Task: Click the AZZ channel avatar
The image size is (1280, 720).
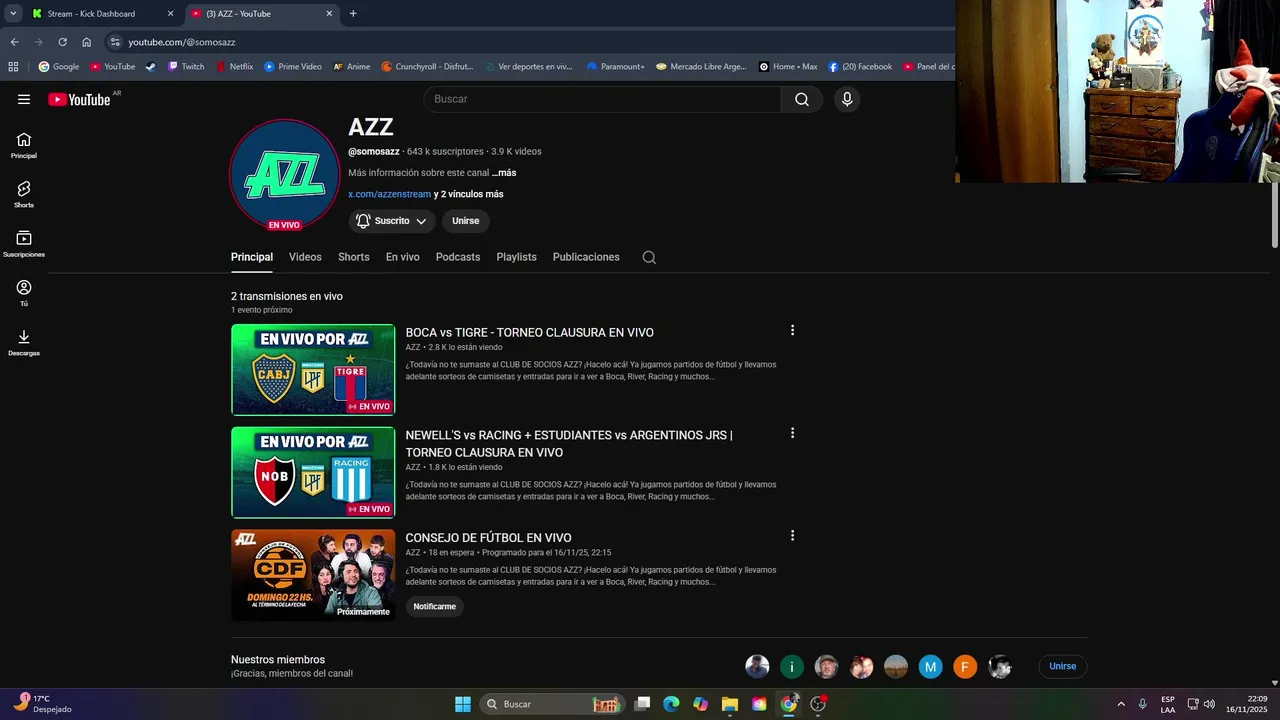Action: coord(285,175)
